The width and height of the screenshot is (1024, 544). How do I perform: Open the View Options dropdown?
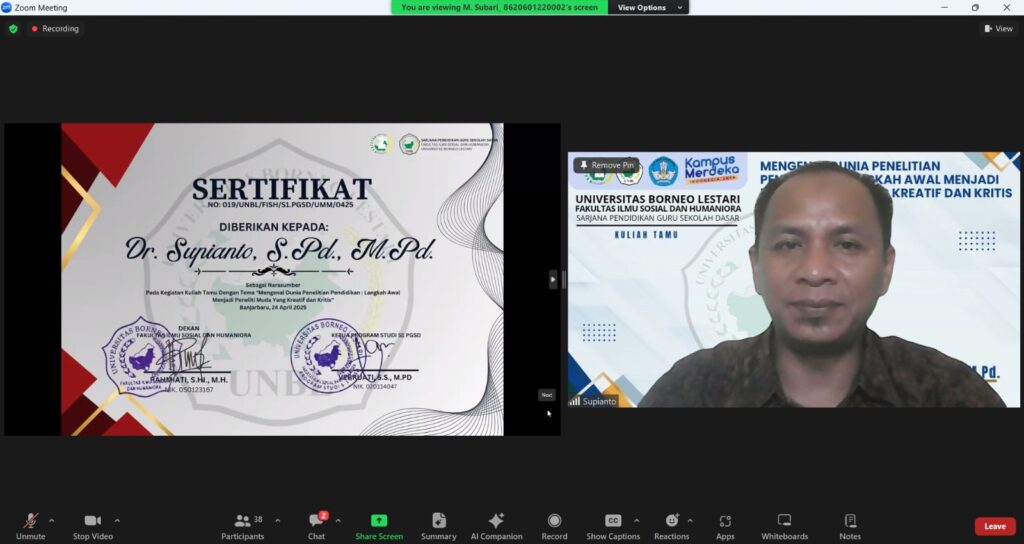coord(648,7)
